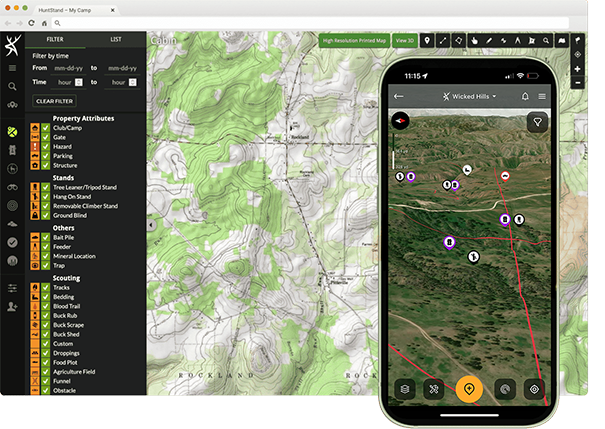Zoom in with the plus button on the map
This screenshot has height=429, width=605.
tap(578, 69)
